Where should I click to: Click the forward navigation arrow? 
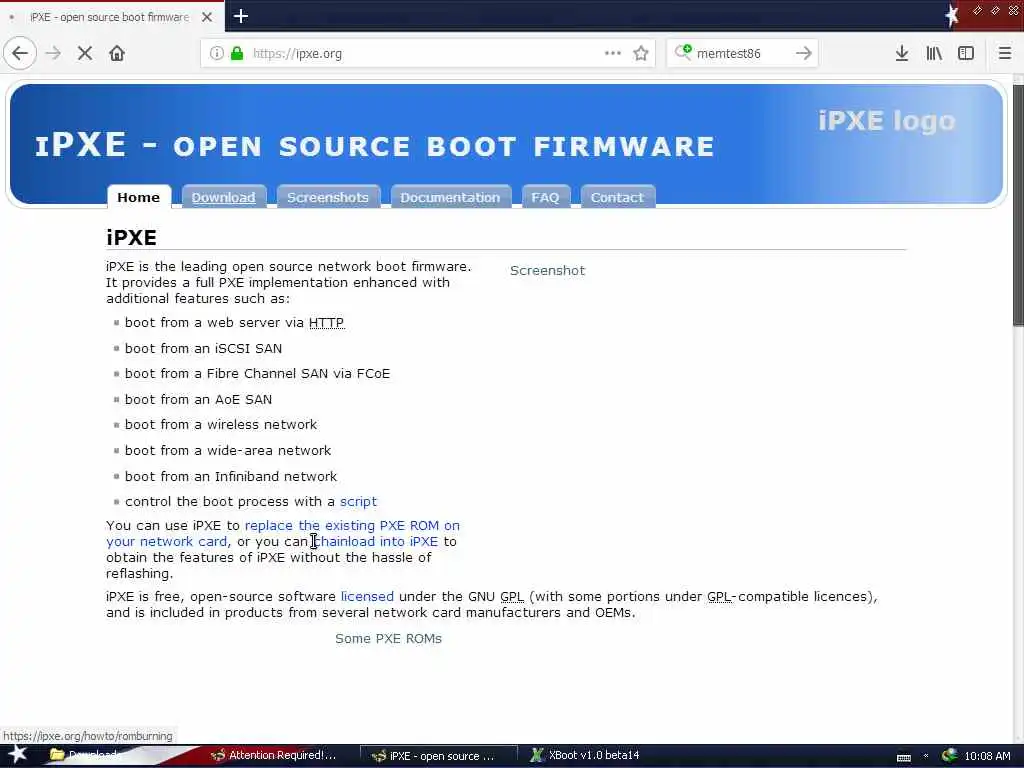54,53
